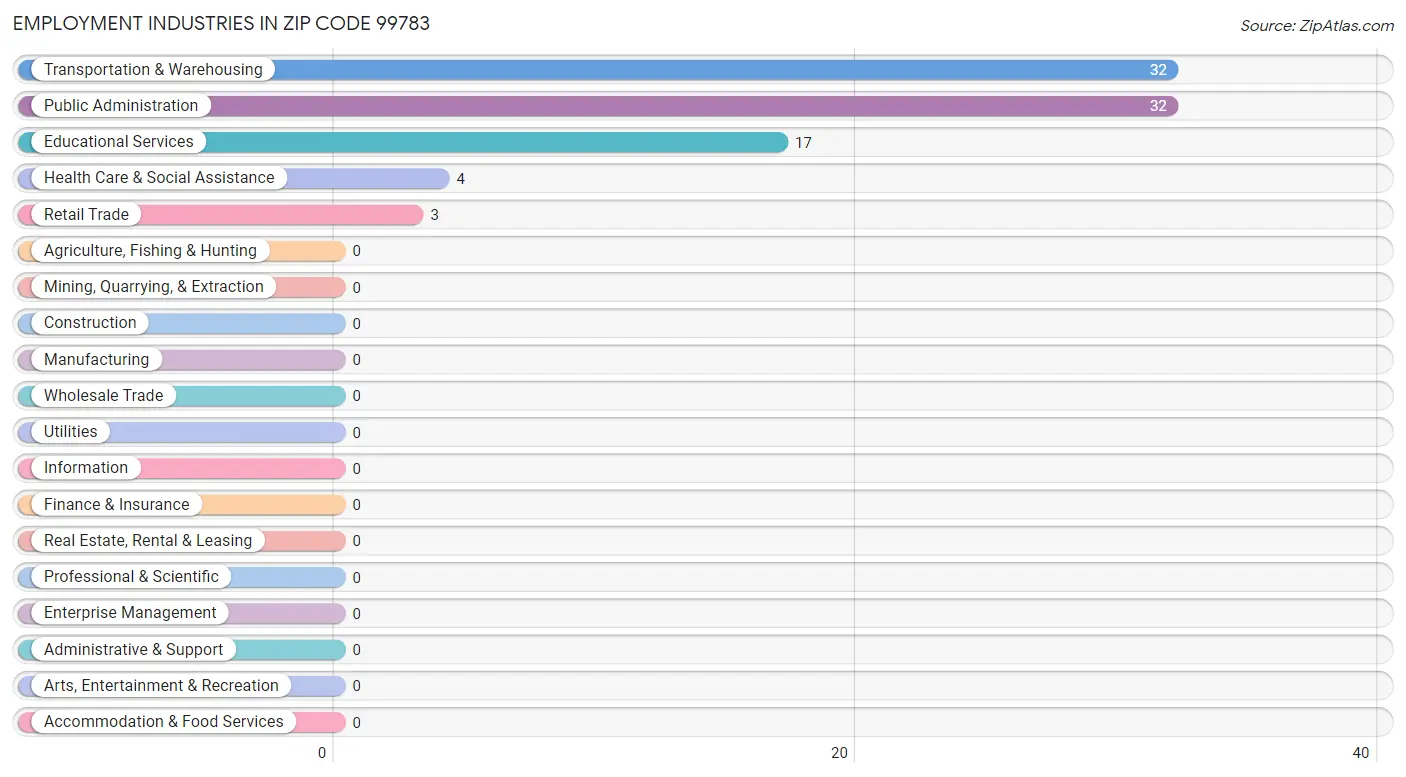
Task: Click the pink Retail Trade bar
Action: point(220,215)
